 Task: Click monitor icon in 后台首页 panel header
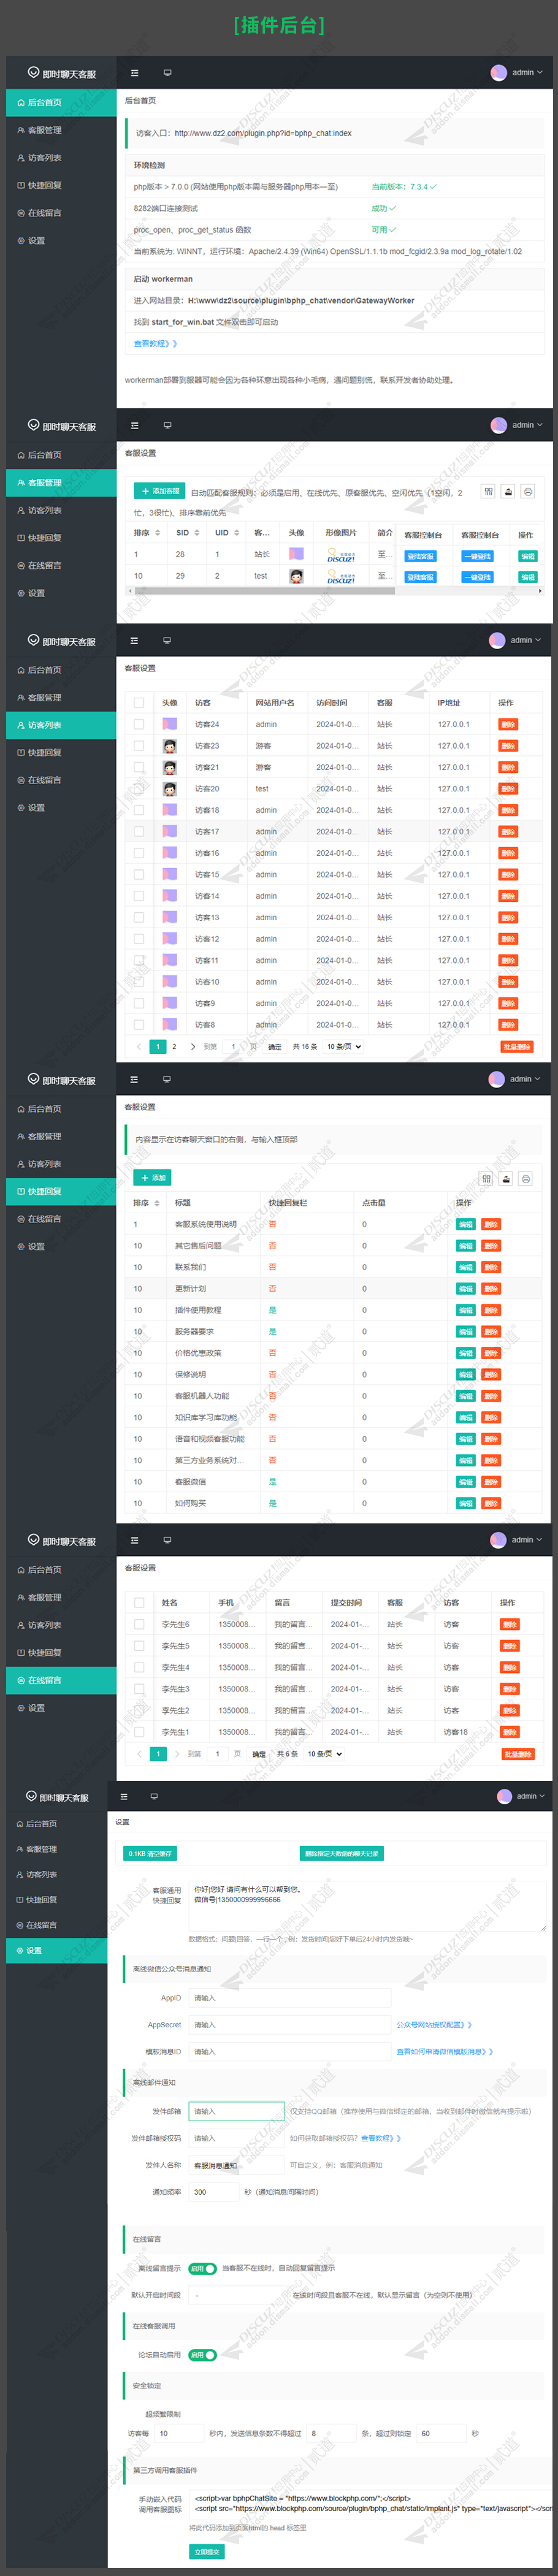[x=167, y=72]
